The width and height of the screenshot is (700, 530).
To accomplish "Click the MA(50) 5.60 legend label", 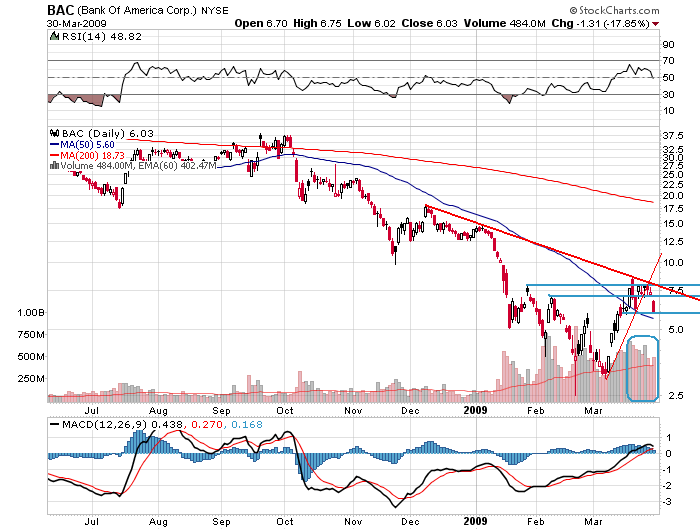I will (88, 145).
